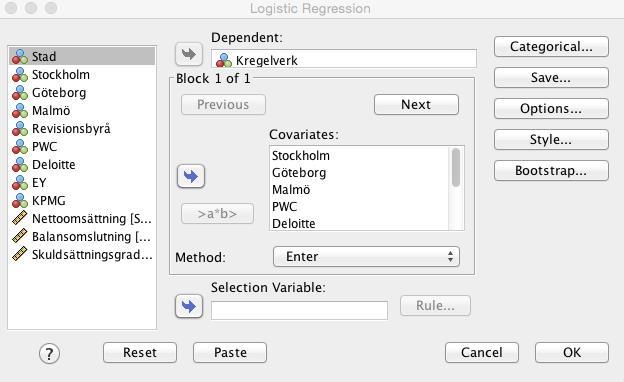Viewport: 624px width, 382px height.
Task: Select Balansomslutning variable in source list
Action: pyautogui.click(x=82, y=236)
